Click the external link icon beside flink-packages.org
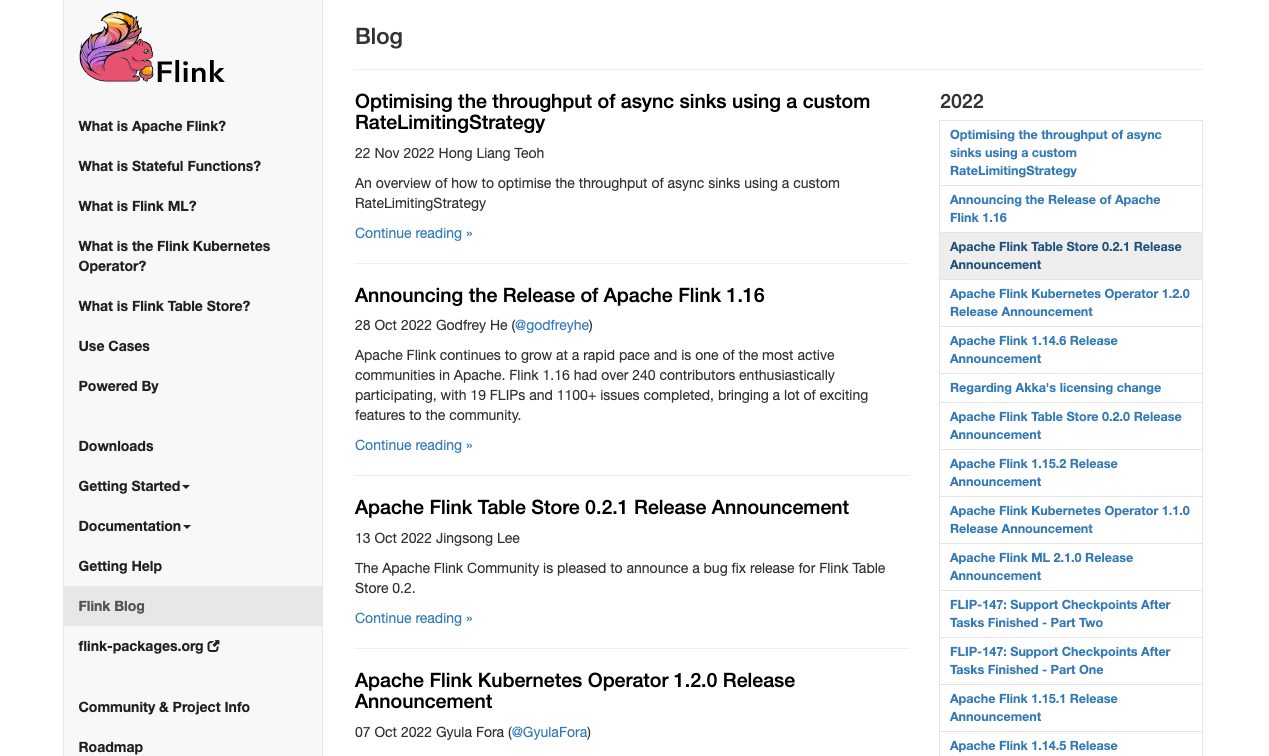Screen dimensions: 1269x756 pos(213,646)
